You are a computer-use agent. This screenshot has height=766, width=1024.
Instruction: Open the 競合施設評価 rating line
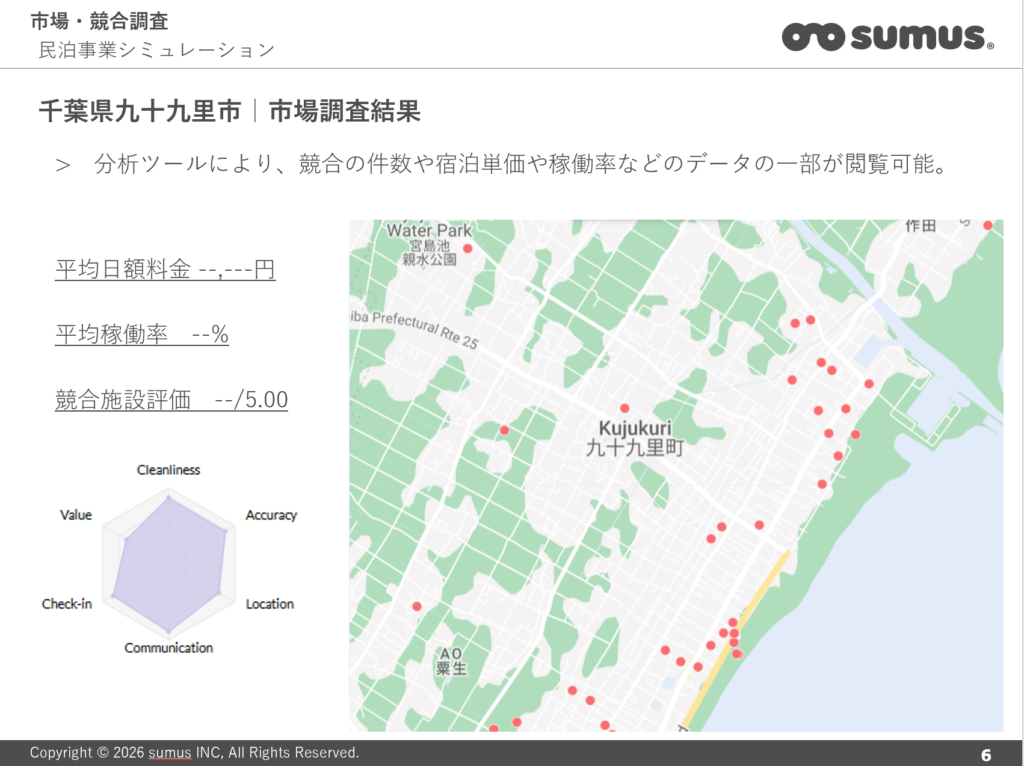click(x=171, y=401)
